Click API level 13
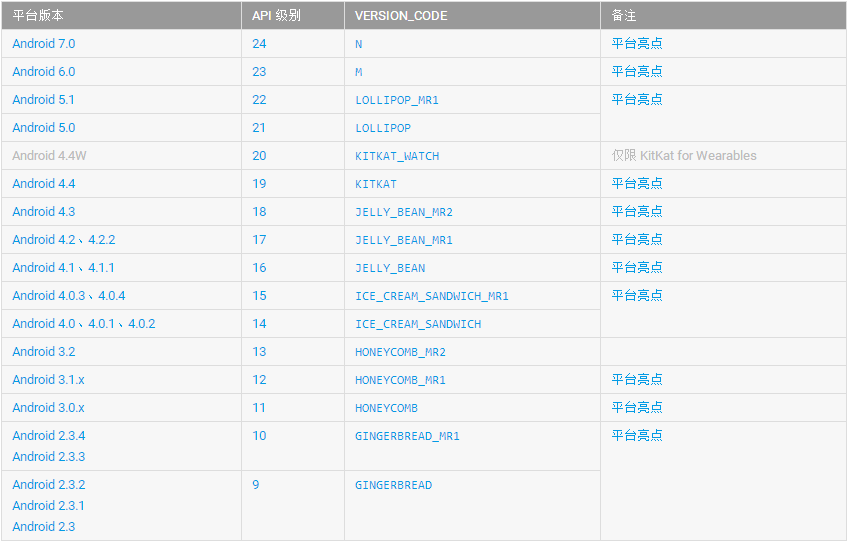850x541 pixels. (259, 352)
